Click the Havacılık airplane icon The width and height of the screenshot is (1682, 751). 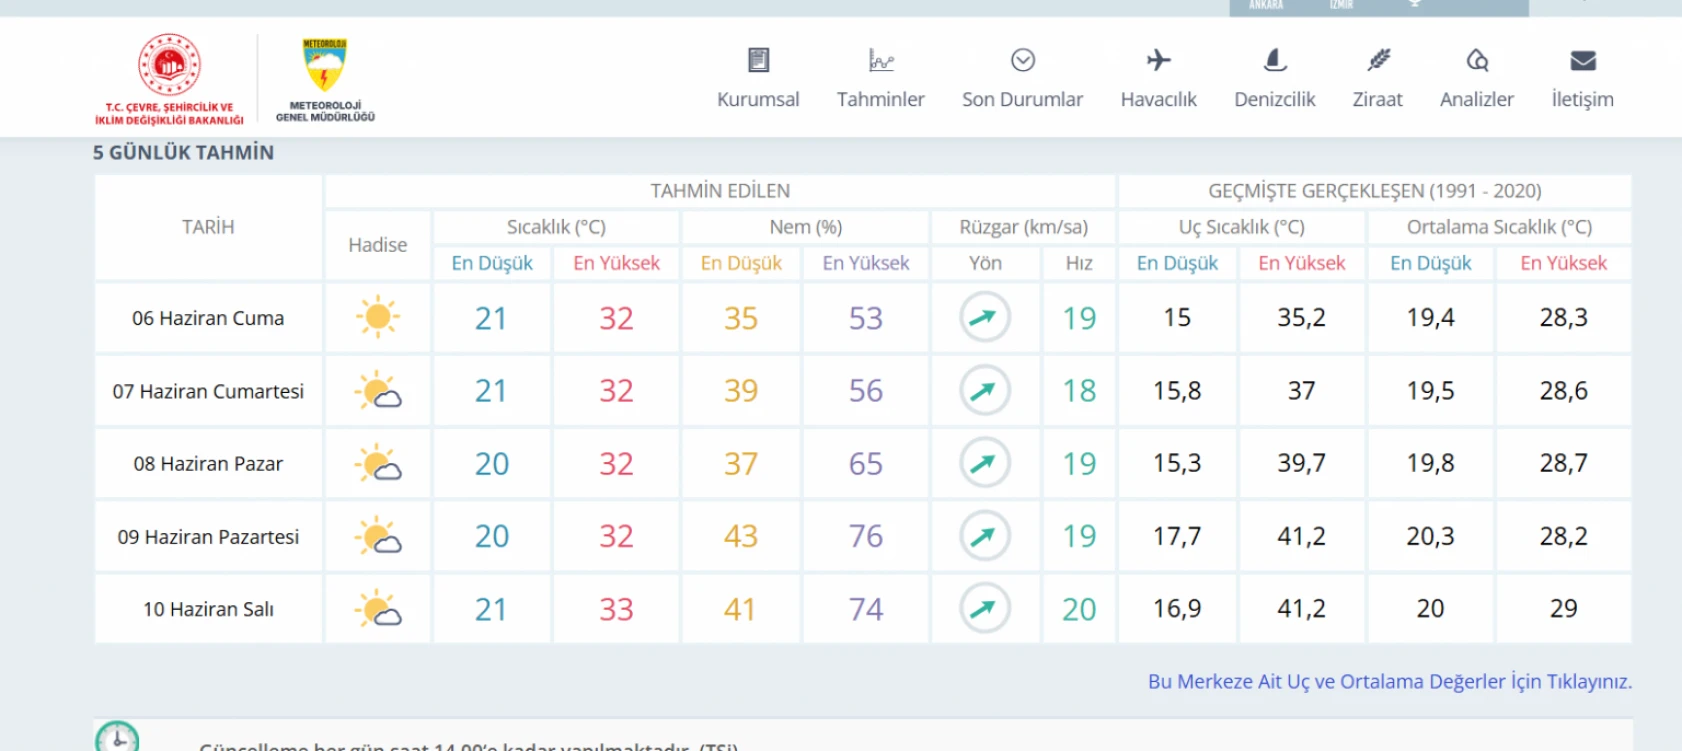1158,61
